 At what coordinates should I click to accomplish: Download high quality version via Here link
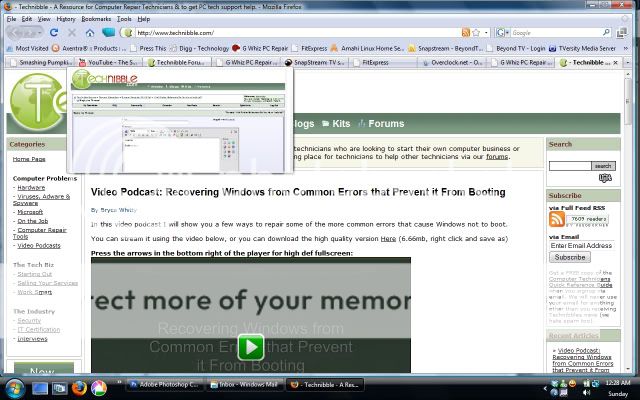[388, 239]
